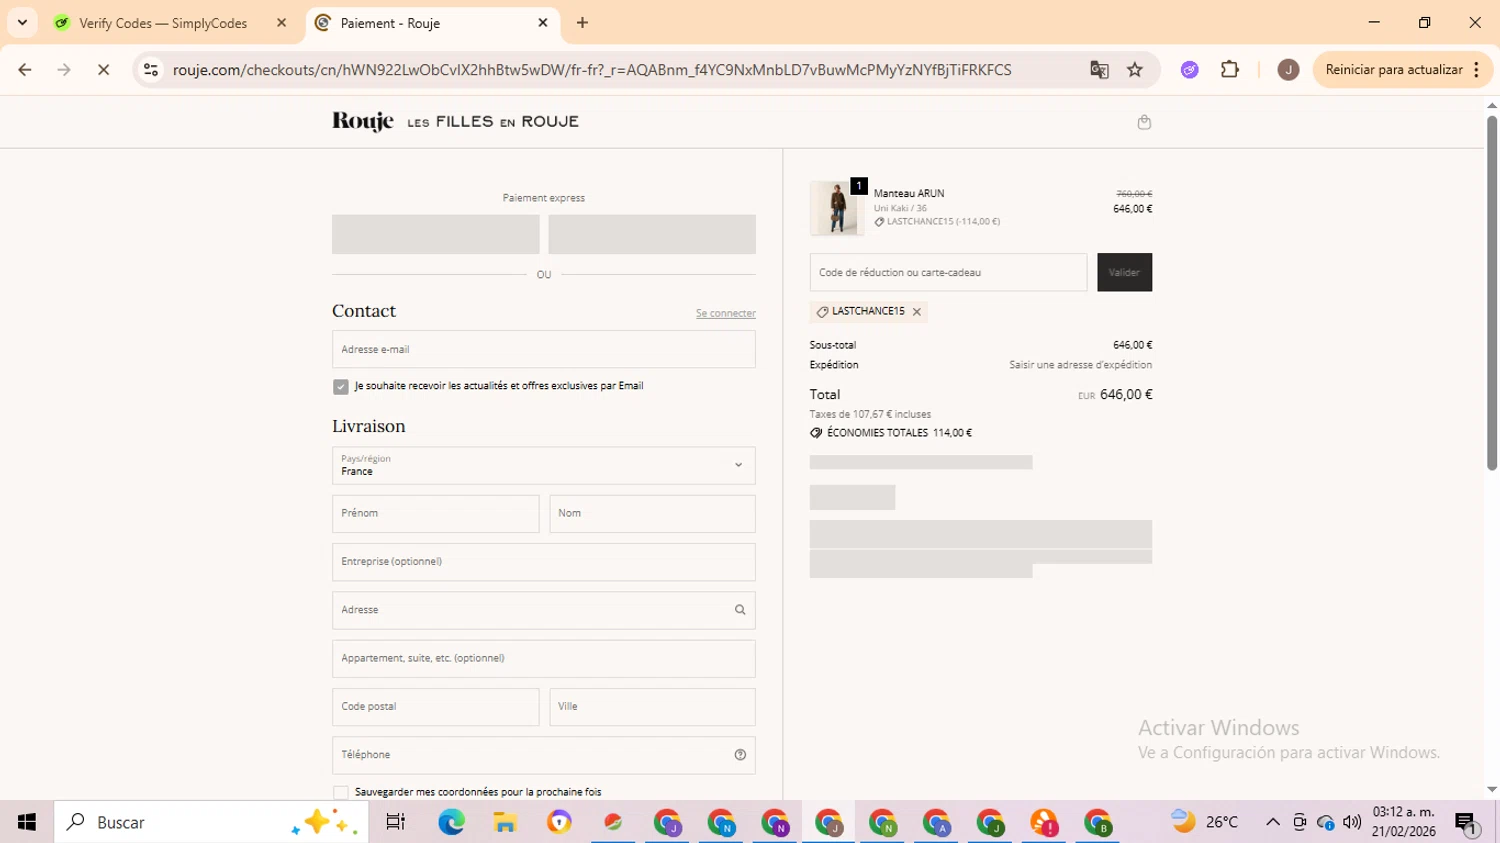The width and height of the screenshot is (1500, 843).
Task: Click the purple extension icon in the toolbar
Action: pyautogui.click(x=1189, y=70)
